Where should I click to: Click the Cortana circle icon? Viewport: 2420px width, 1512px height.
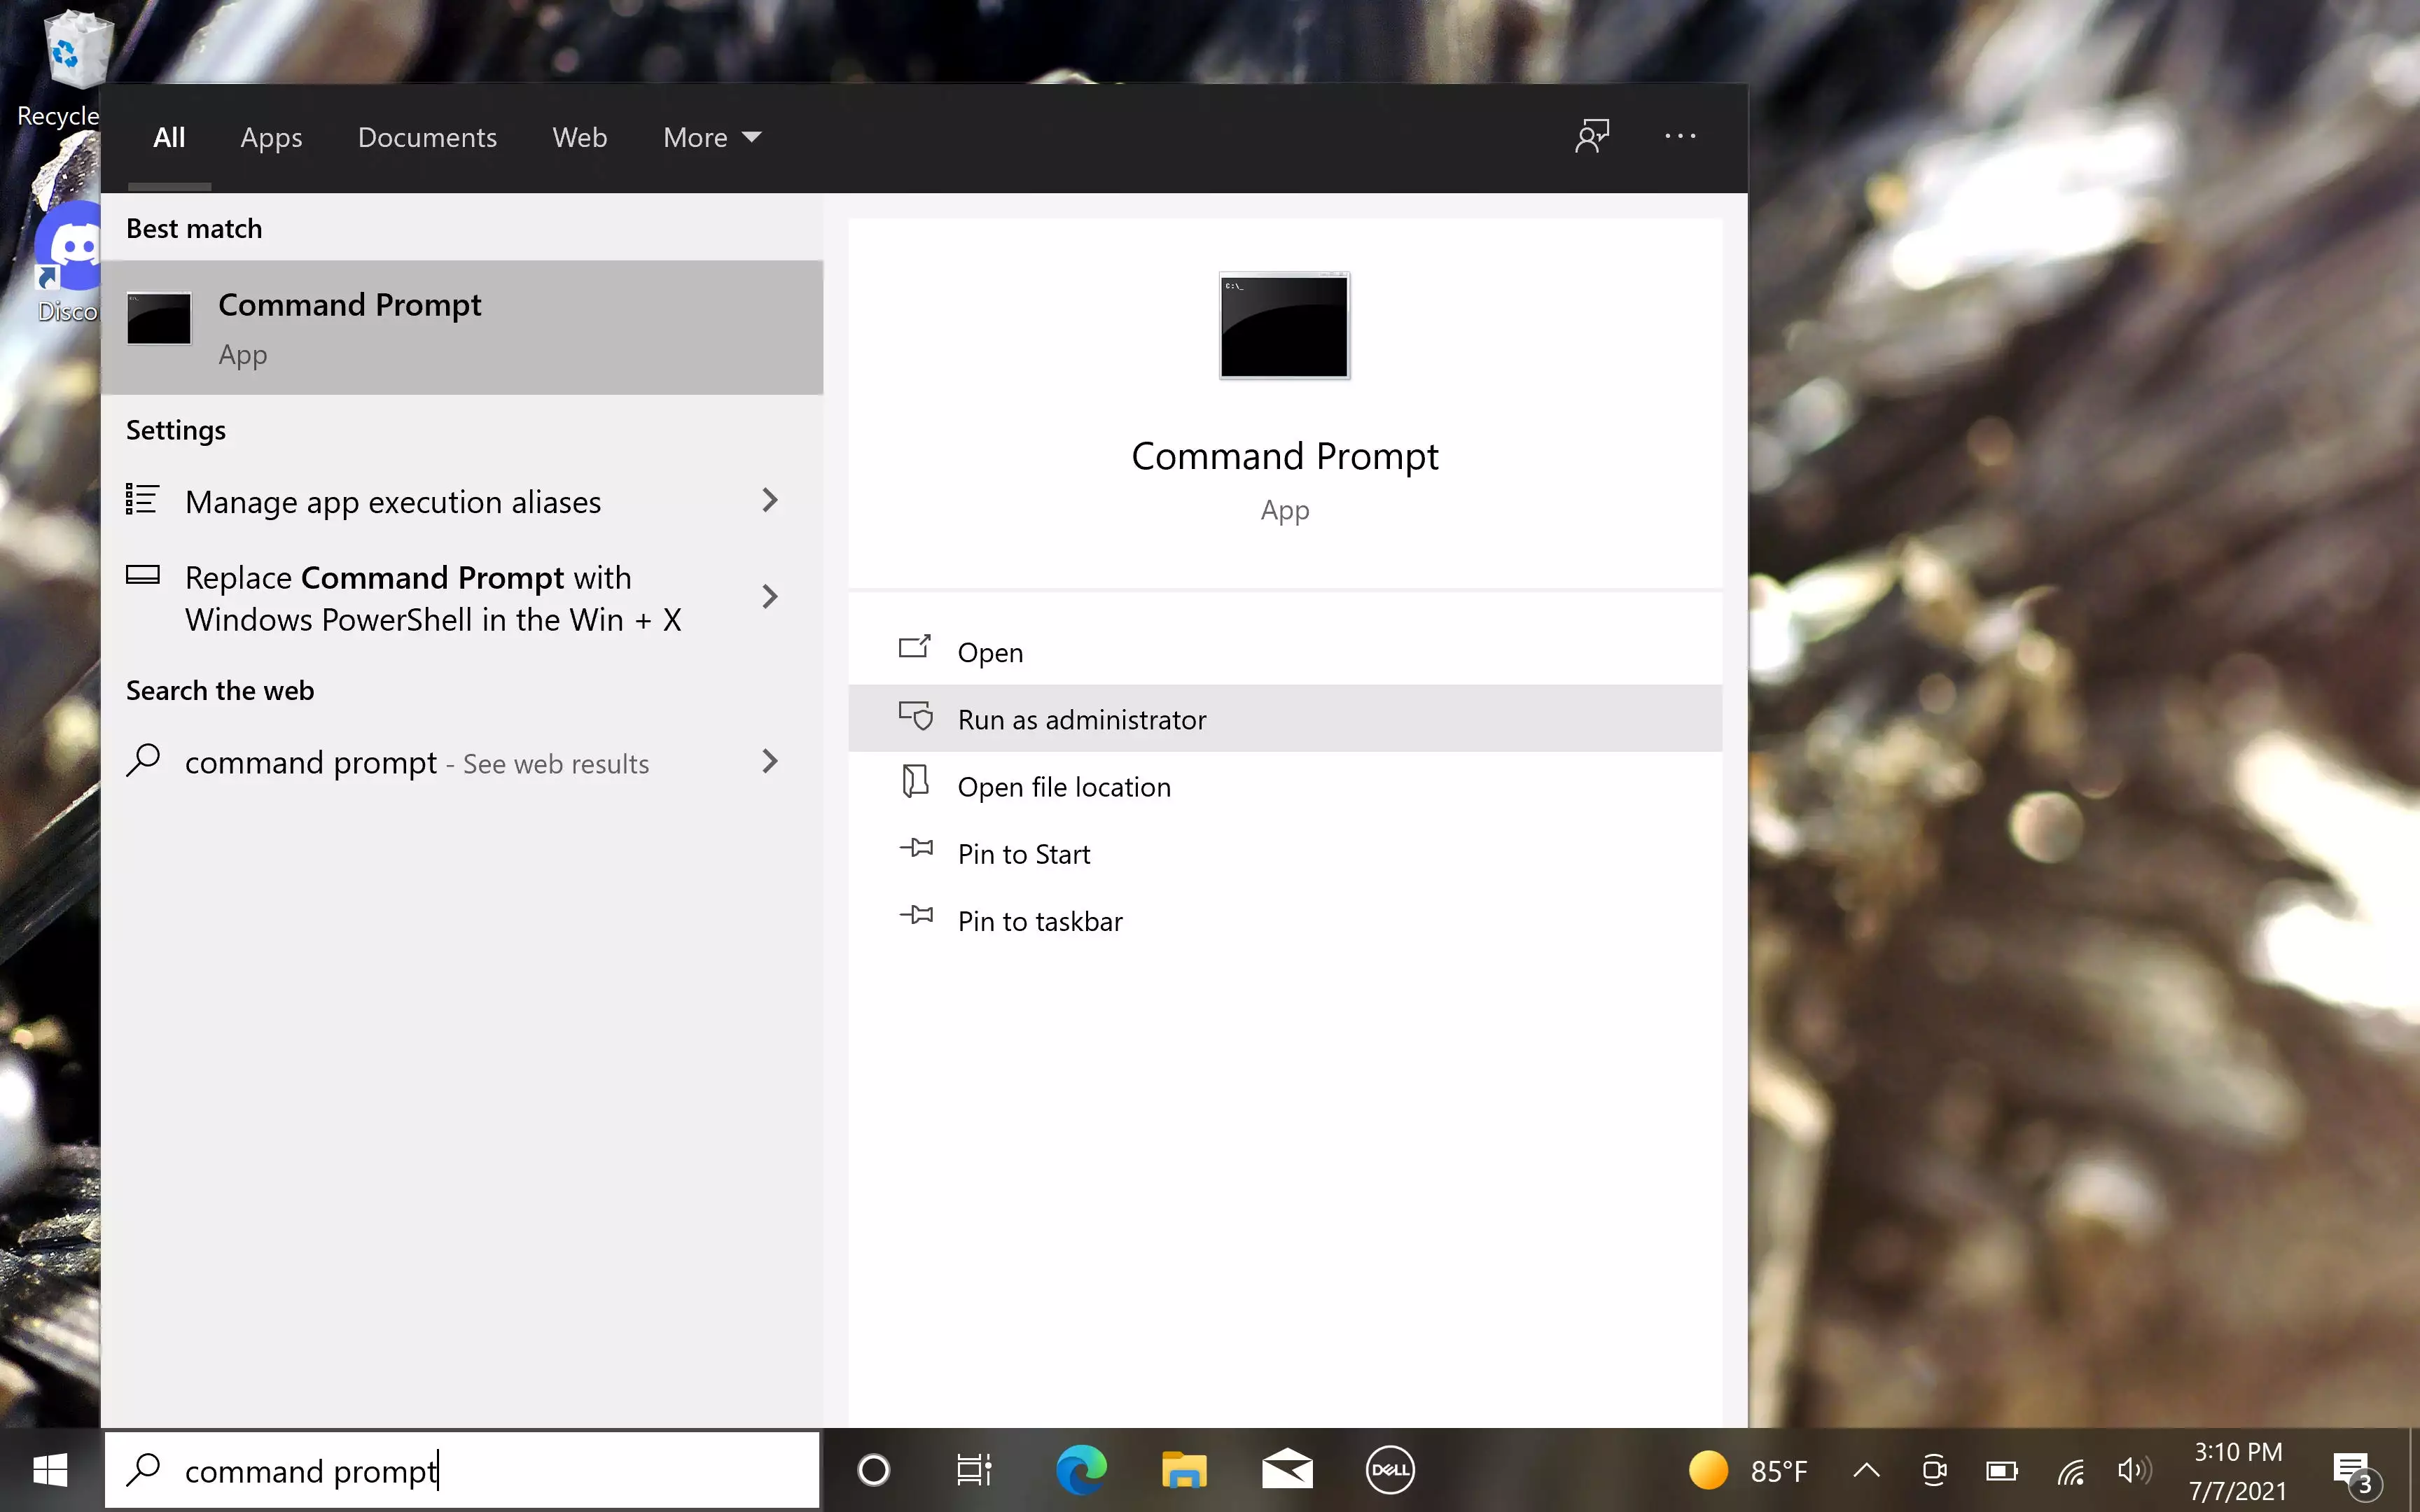click(x=873, y=1470)
